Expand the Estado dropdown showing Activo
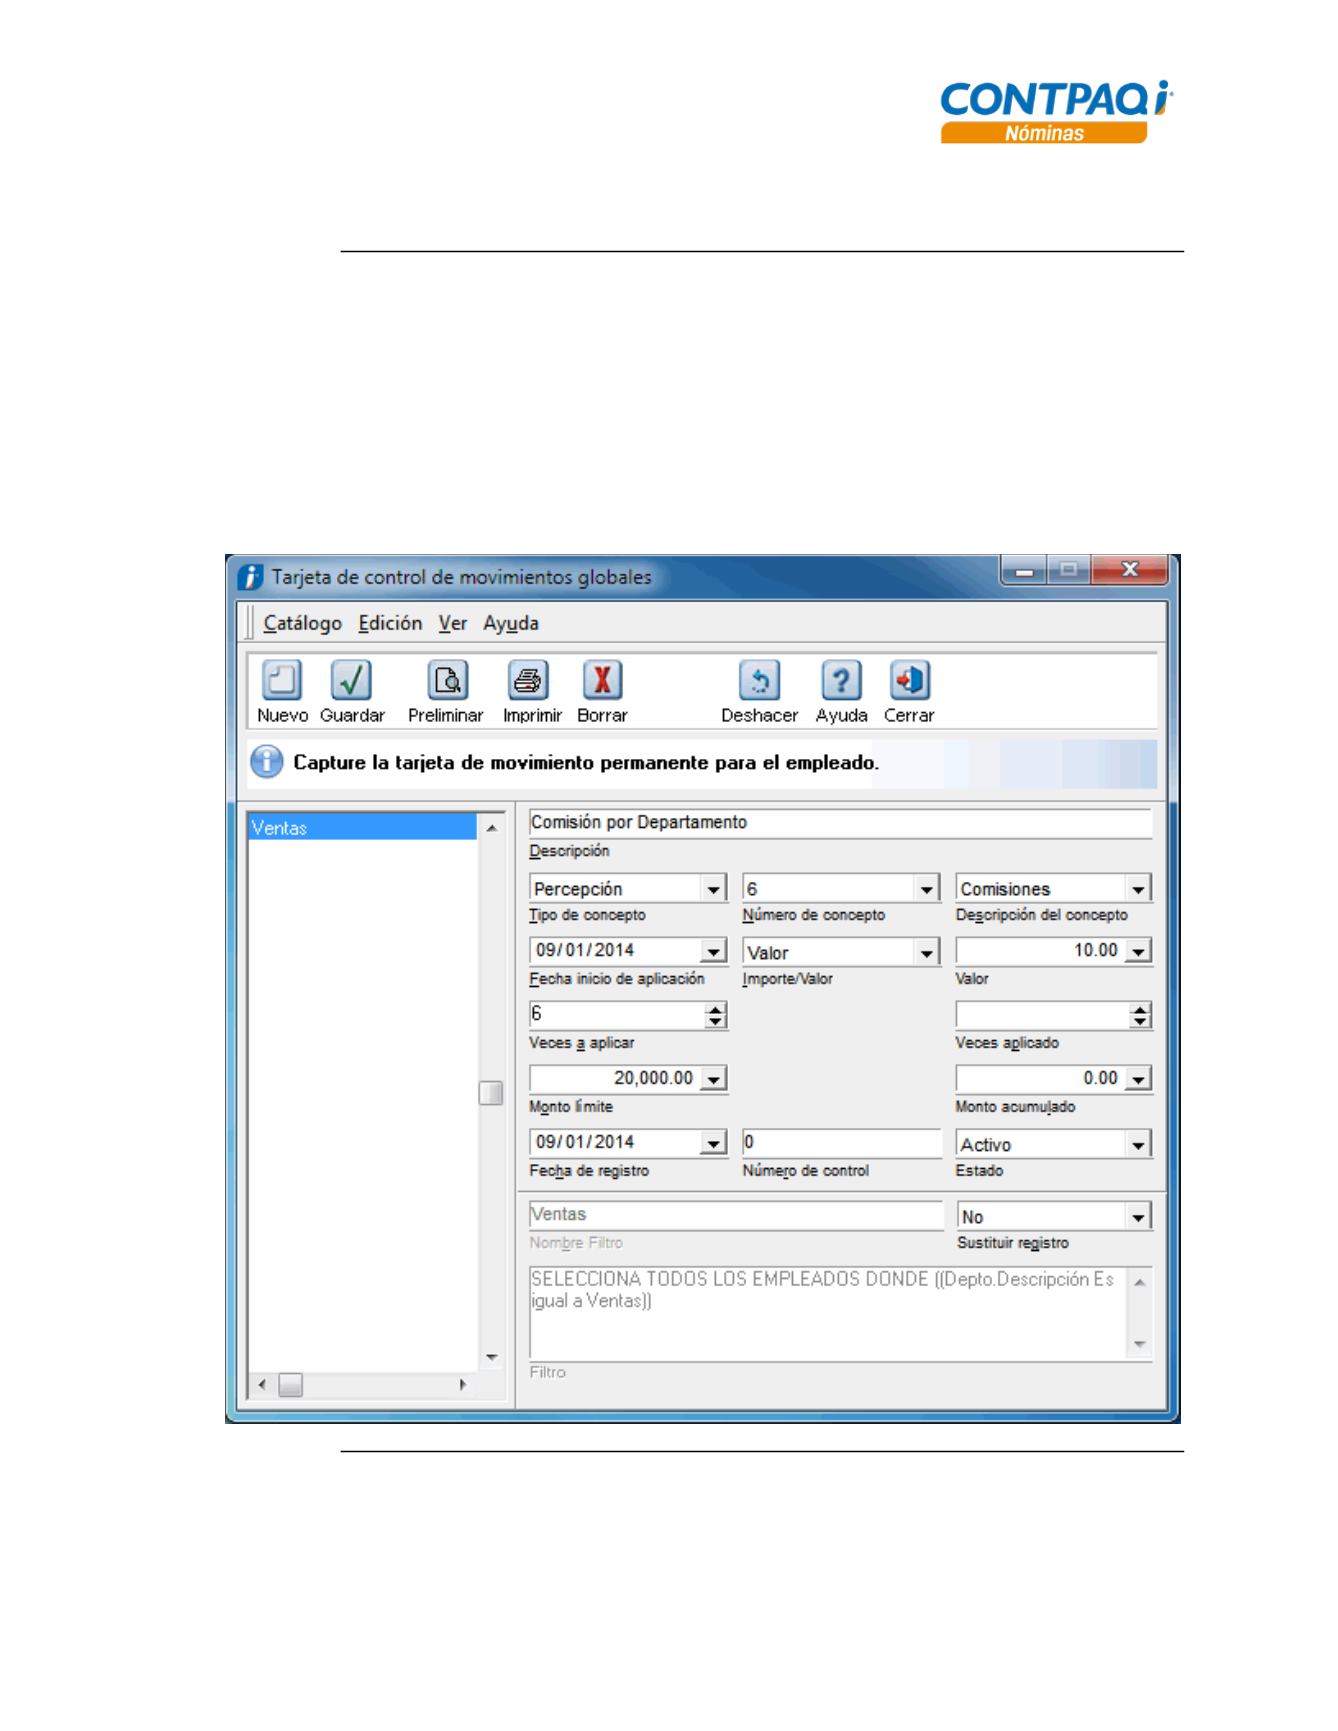This screenshot has height=1731, width=1338. (1138, 1145)
